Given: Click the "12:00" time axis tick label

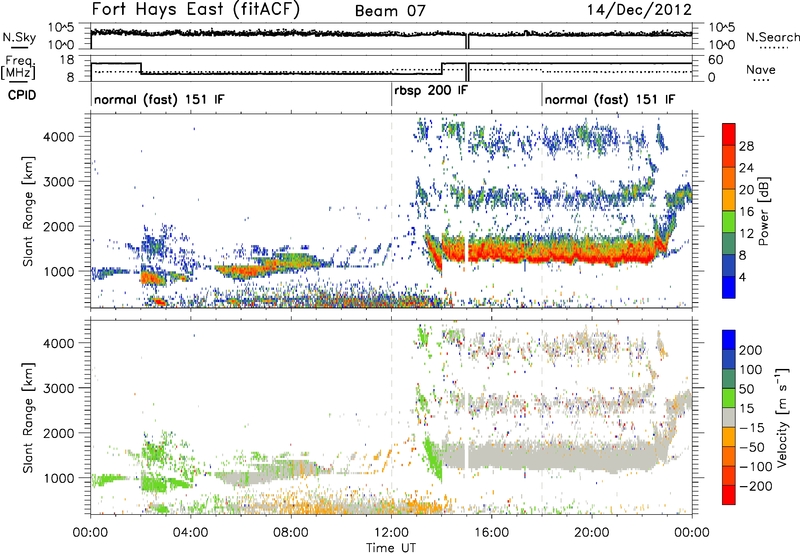Looking at the screenshot, I should (x=391, y=533).
